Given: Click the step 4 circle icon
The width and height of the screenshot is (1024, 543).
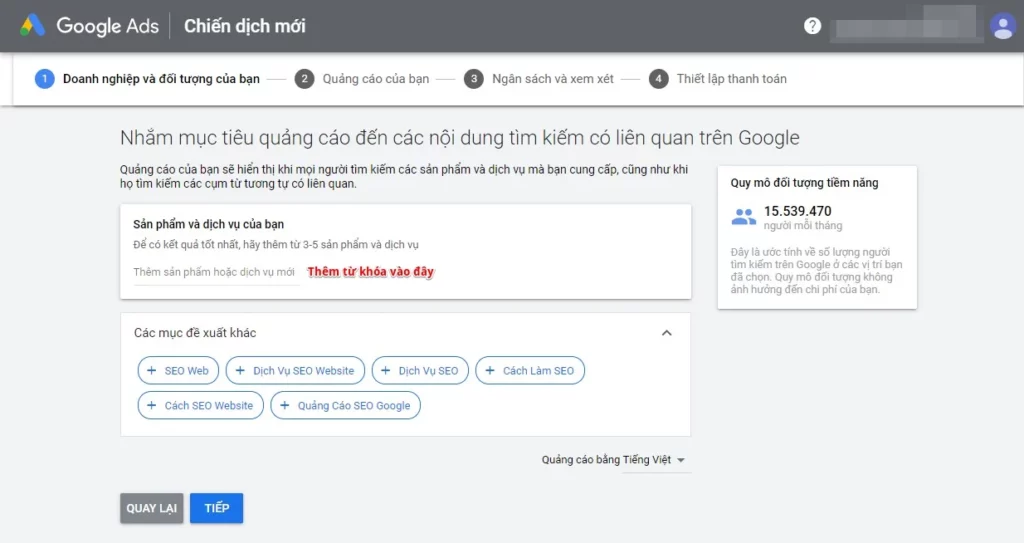Looking at the screenshot, I should [658, 79].
